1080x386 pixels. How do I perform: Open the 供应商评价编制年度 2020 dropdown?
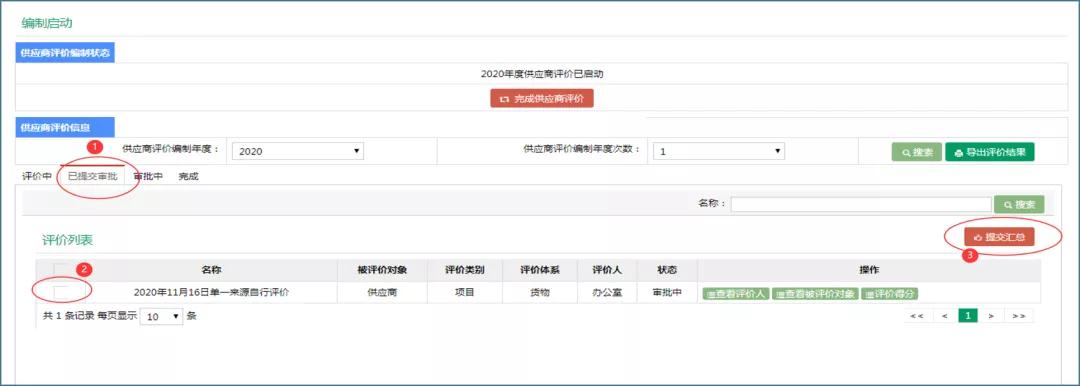pos(298,151)
